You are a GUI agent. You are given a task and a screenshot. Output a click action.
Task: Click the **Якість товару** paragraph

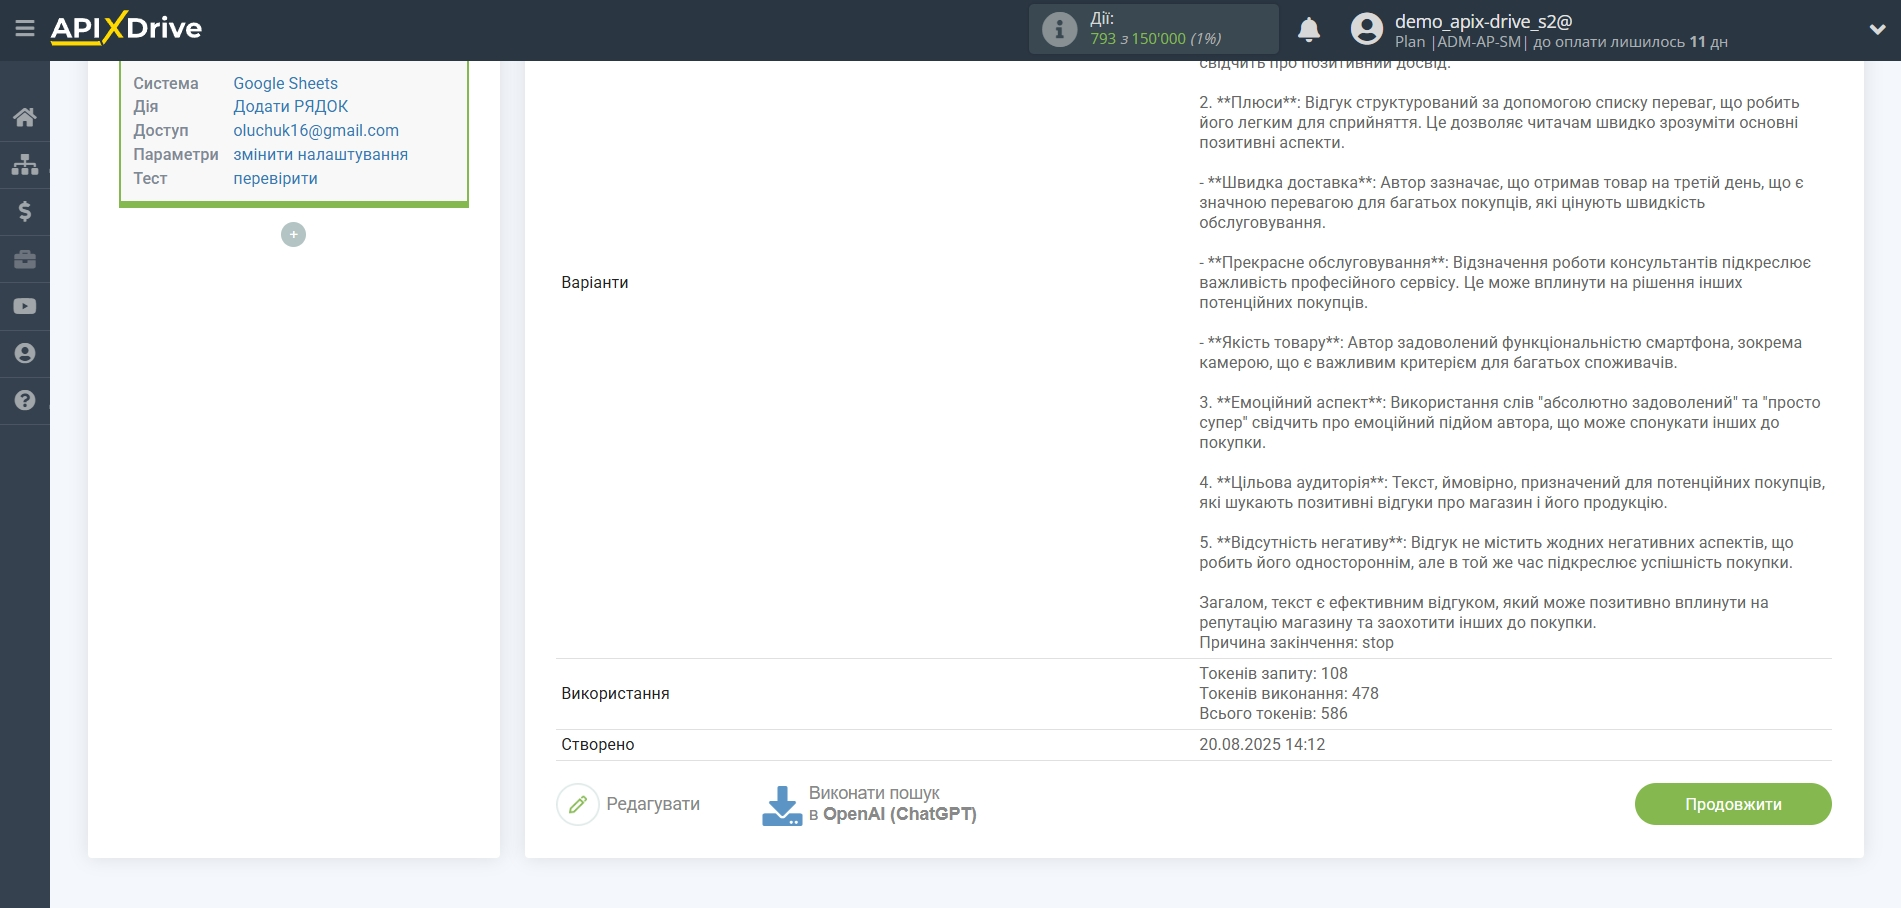(x=1500, y=352)
